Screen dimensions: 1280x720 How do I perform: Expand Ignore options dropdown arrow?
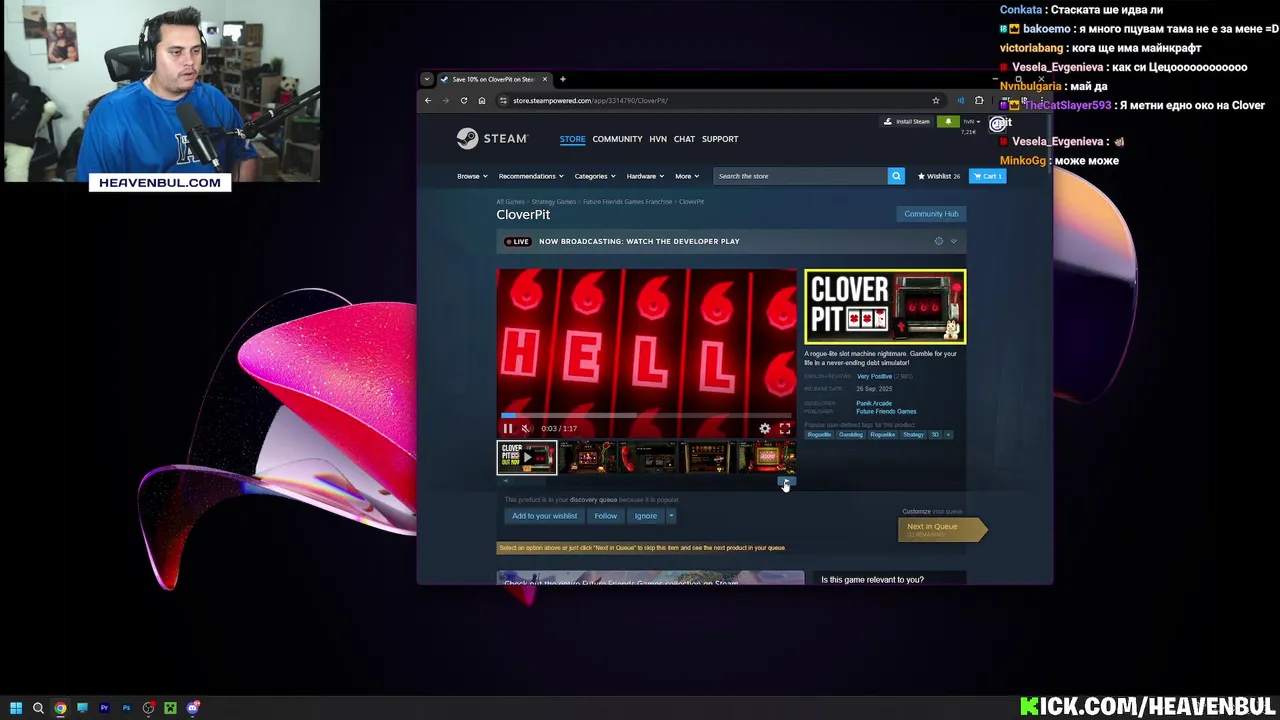(671, 516)
